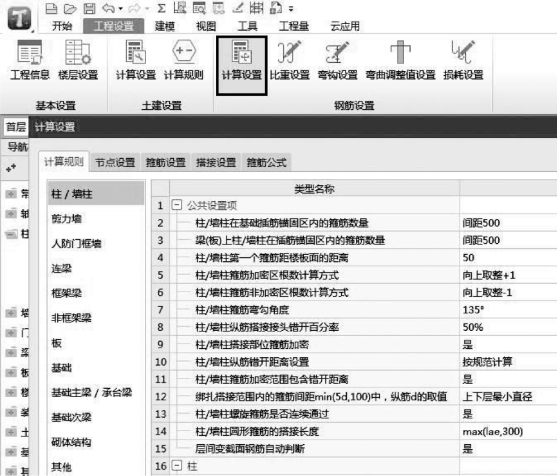Collapse the 公共设置项 group row
Image resolution: width=557 pixels, height=476 pixels.
click(177, 205)
